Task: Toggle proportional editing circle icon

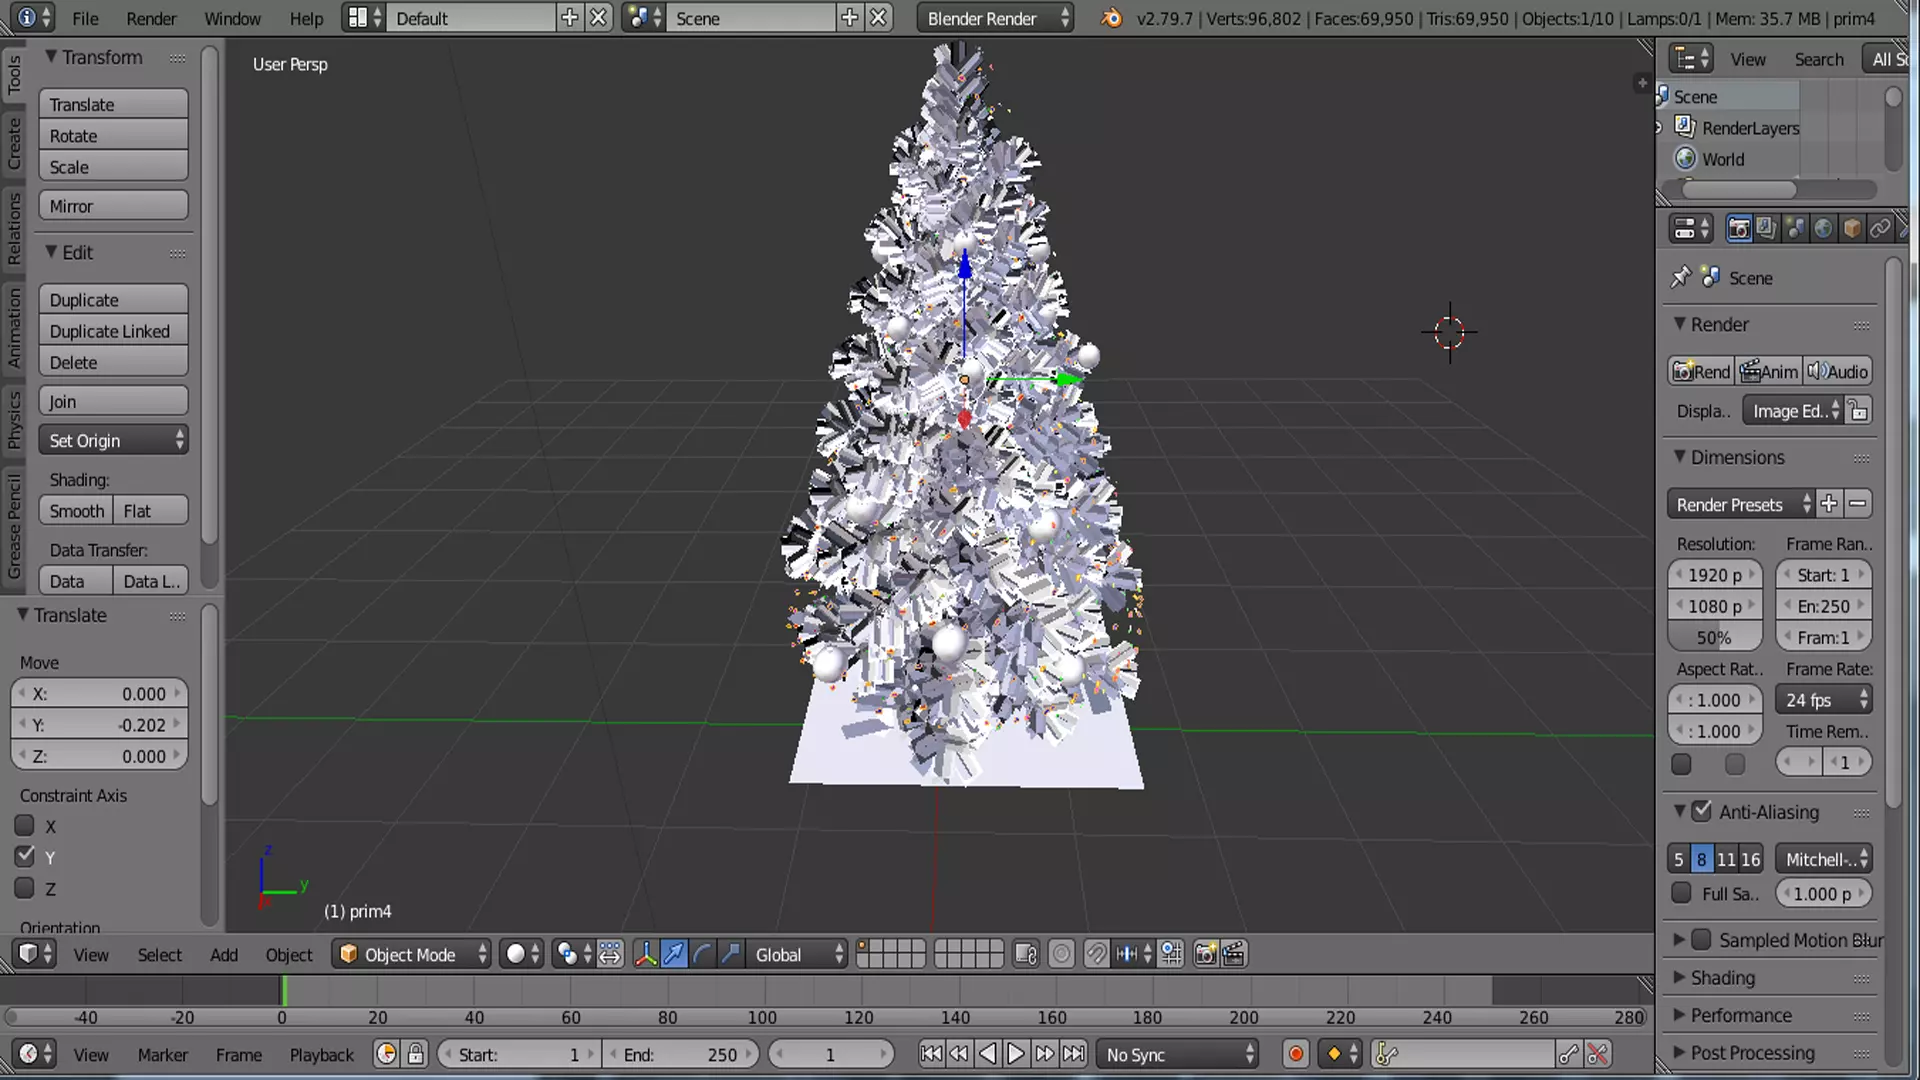Action: (1061, 954)
